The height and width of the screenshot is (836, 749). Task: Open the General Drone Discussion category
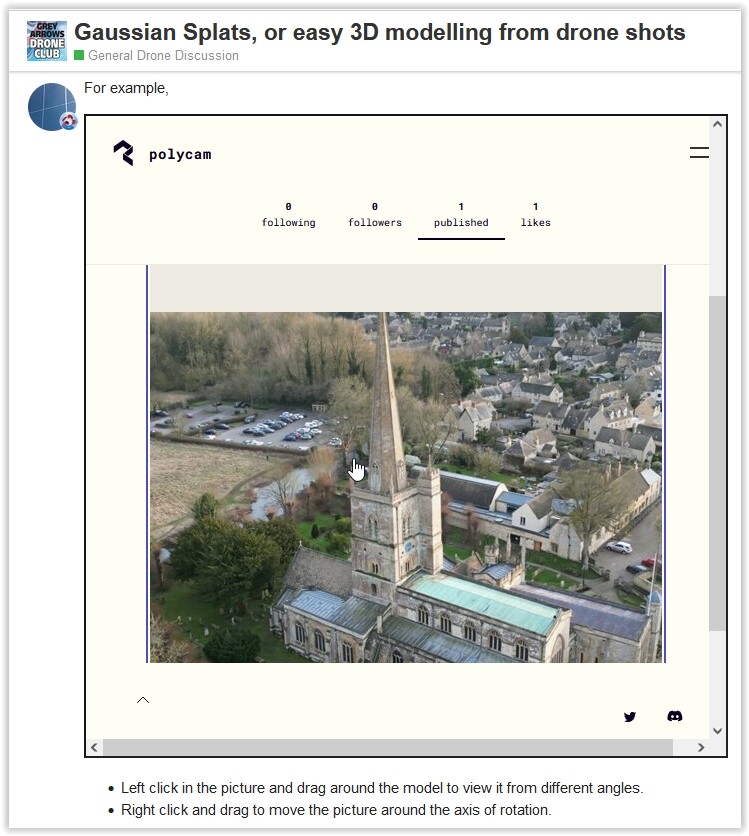click(163, 56)
